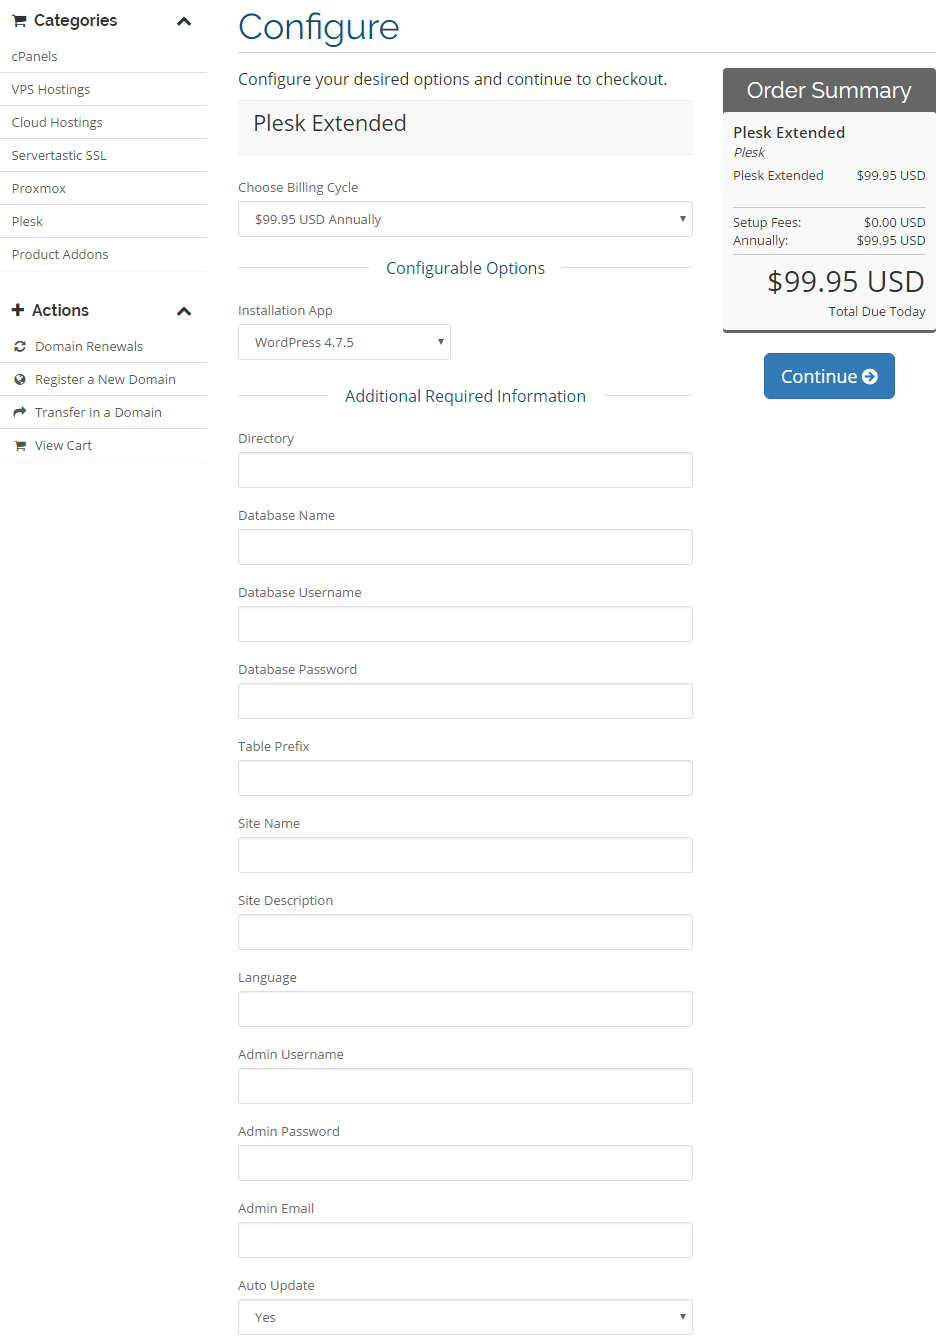Collapse the Categories panel chevron
This screenshot has height=1342, width=940.
tap(184, 21)
